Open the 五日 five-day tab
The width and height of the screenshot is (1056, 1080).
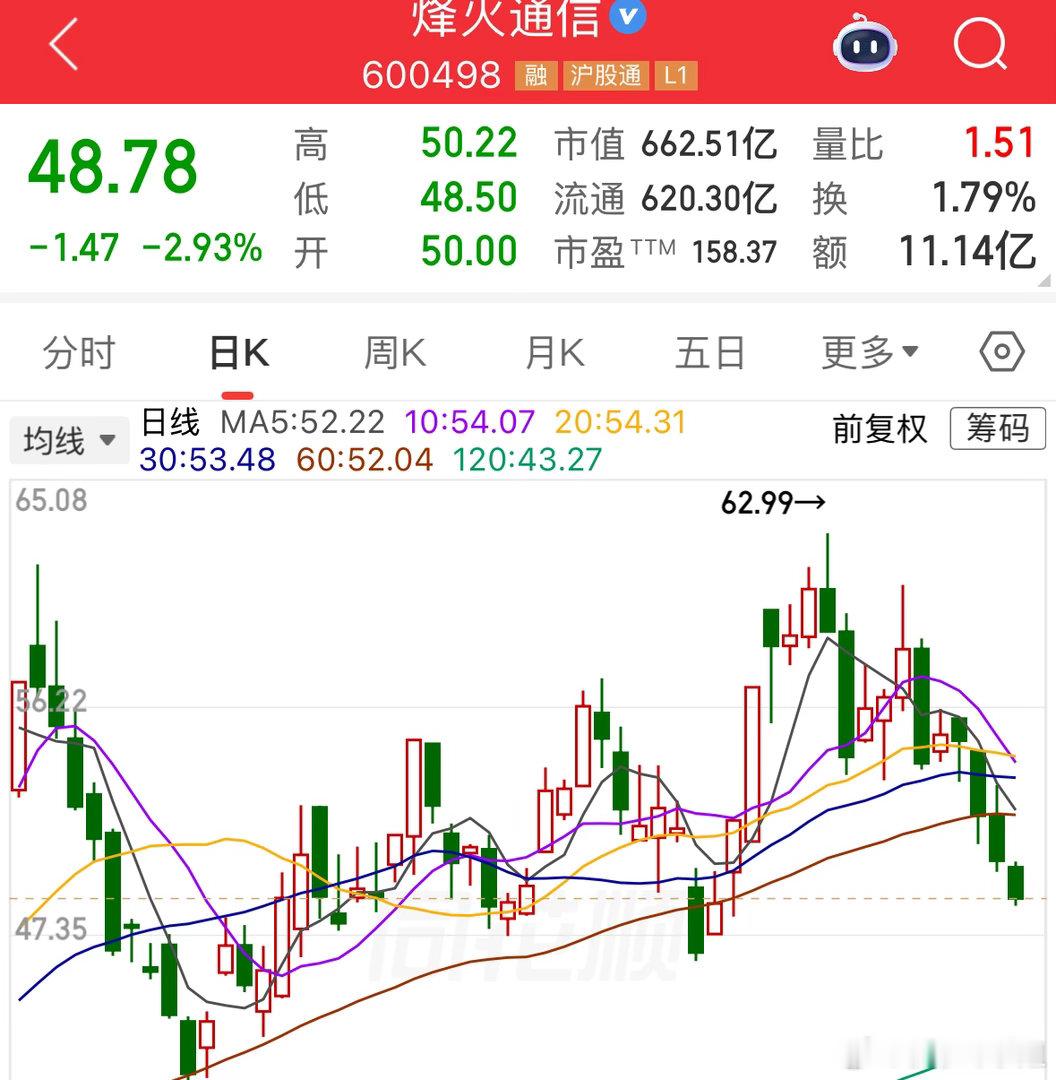point(710,353)
